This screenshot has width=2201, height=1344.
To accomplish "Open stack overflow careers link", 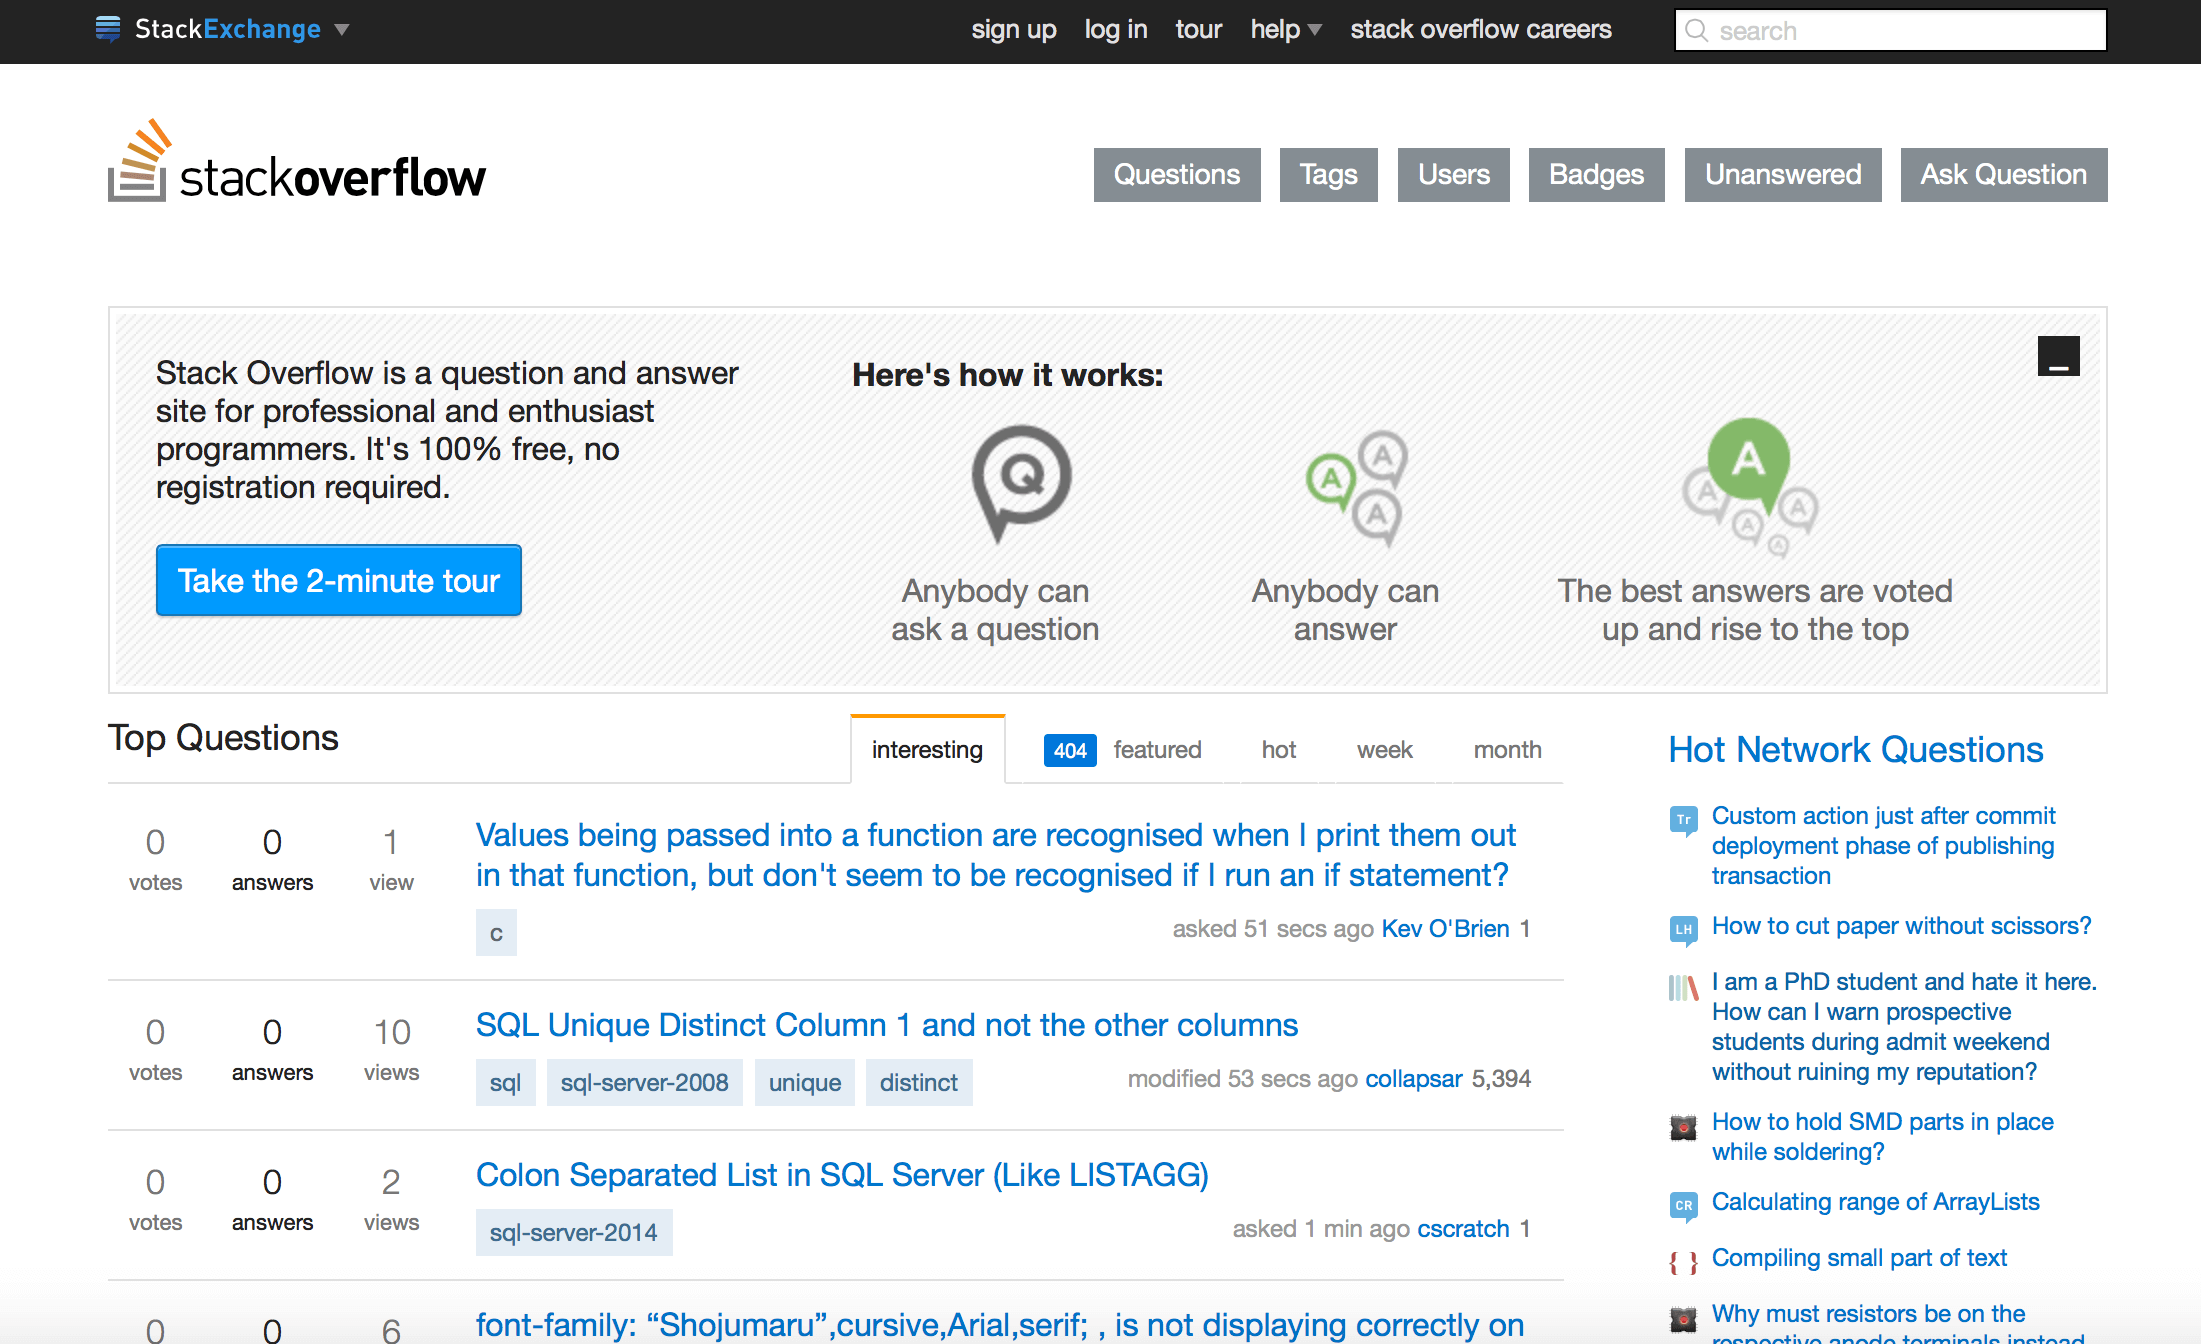I will (x=1481, y=30).
